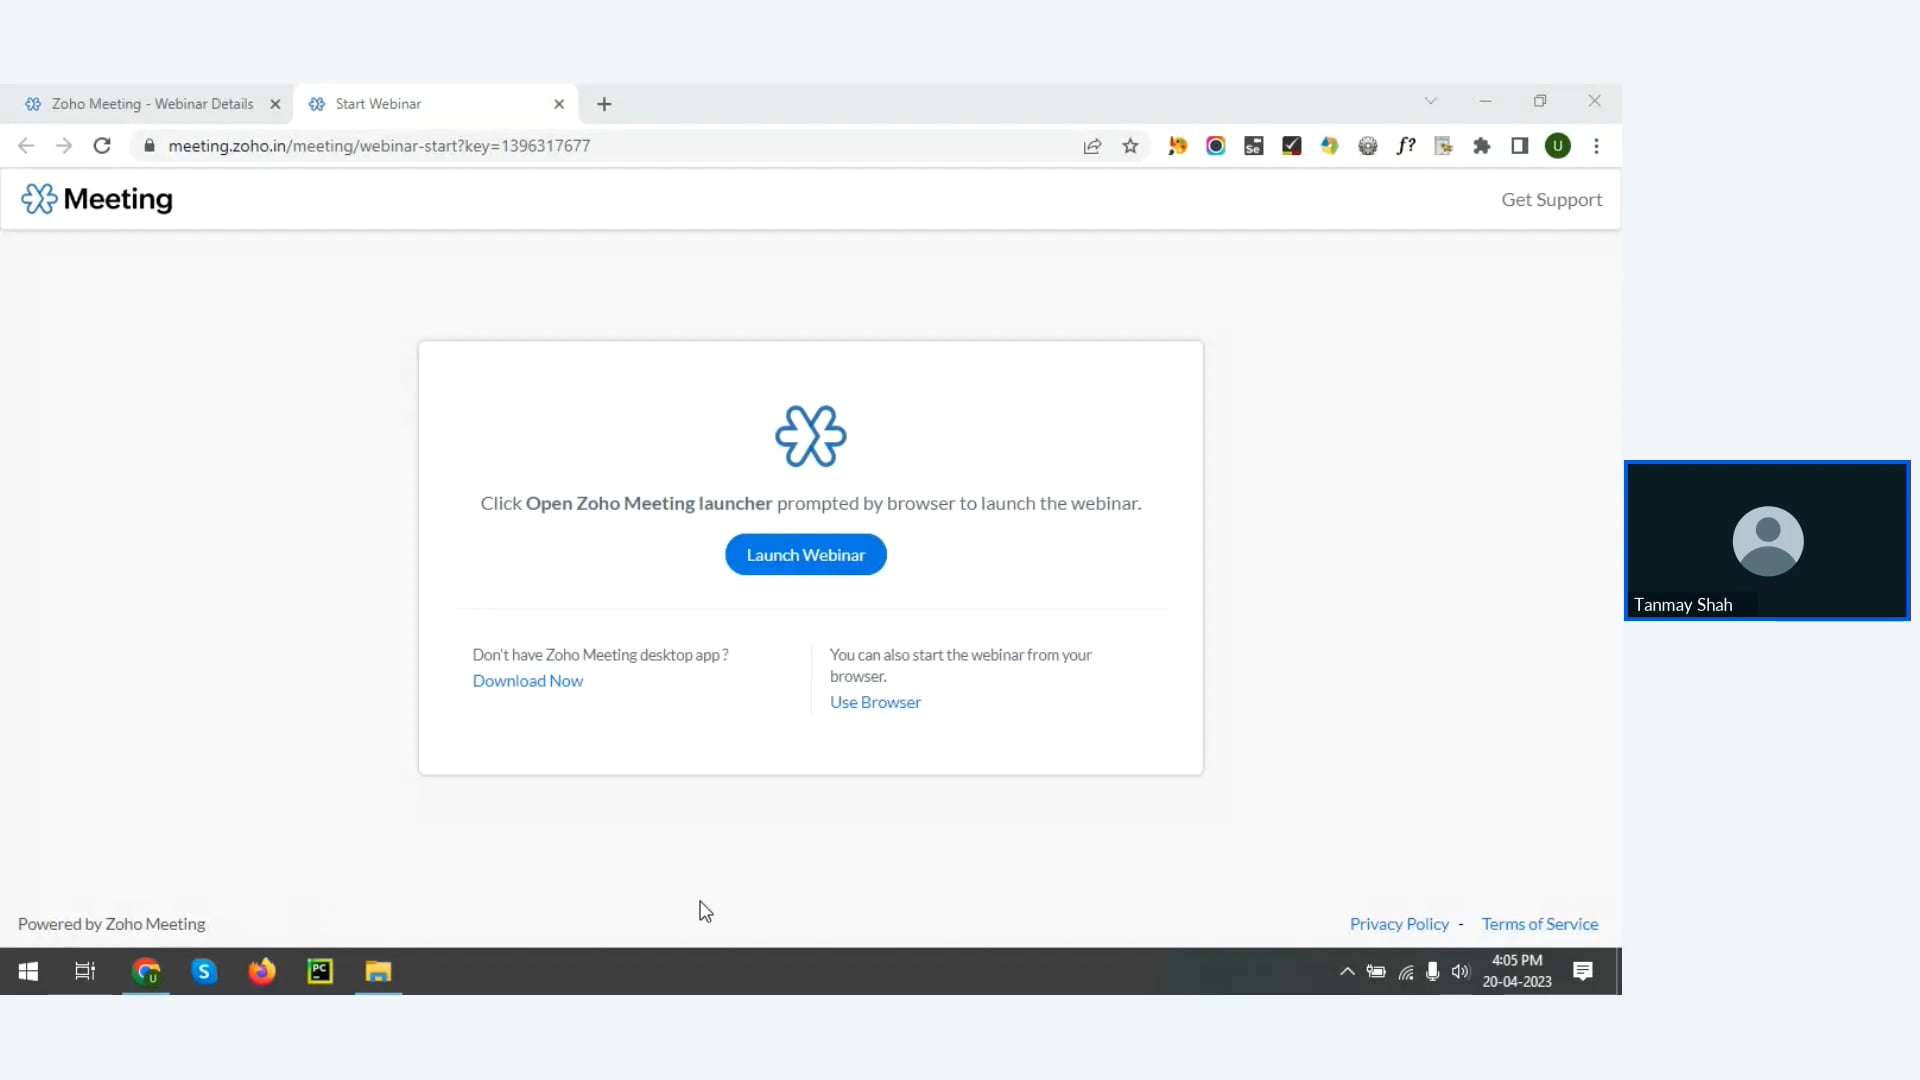Screen dimensions: 1920x1080
Task: Open the Chrome three-dot menu
Action: (1596, 146)
